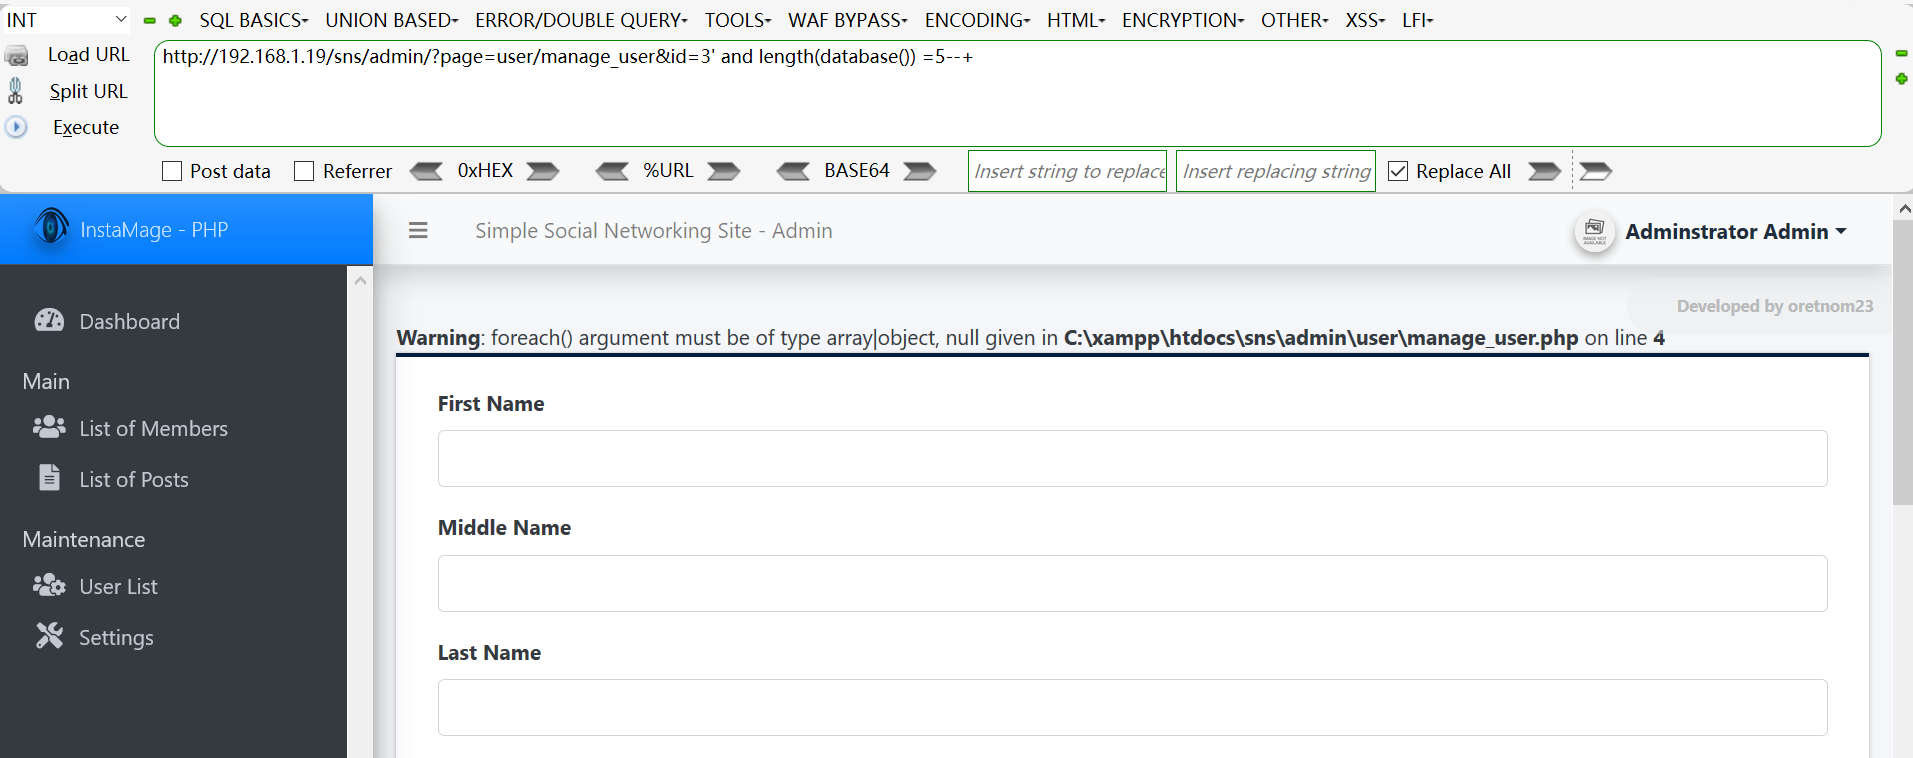Click the User List cog icon
Image resolution: width=1913 pixels, height=758 pixels.
tap(49, 585)
